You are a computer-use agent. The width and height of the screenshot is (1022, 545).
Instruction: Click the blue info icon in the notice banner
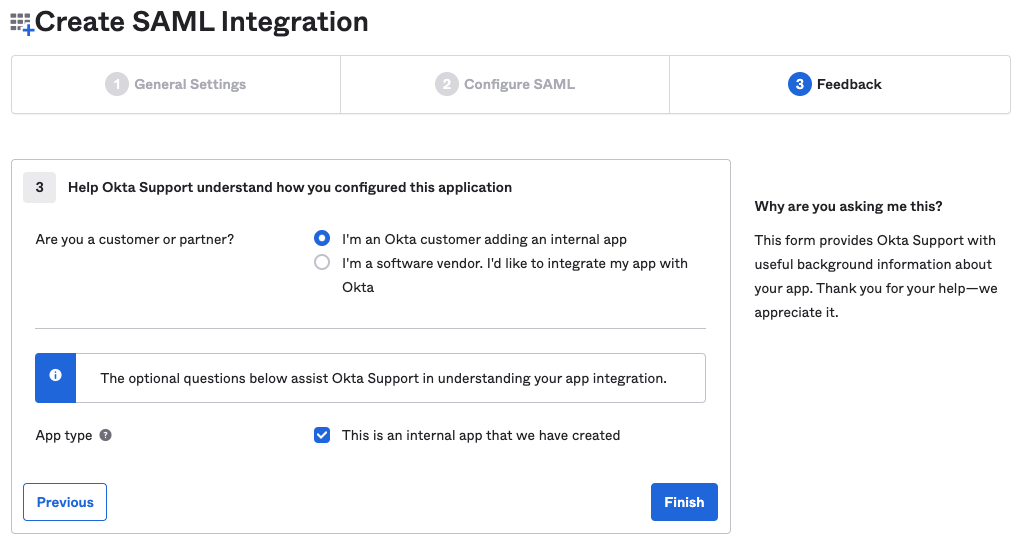55,376
